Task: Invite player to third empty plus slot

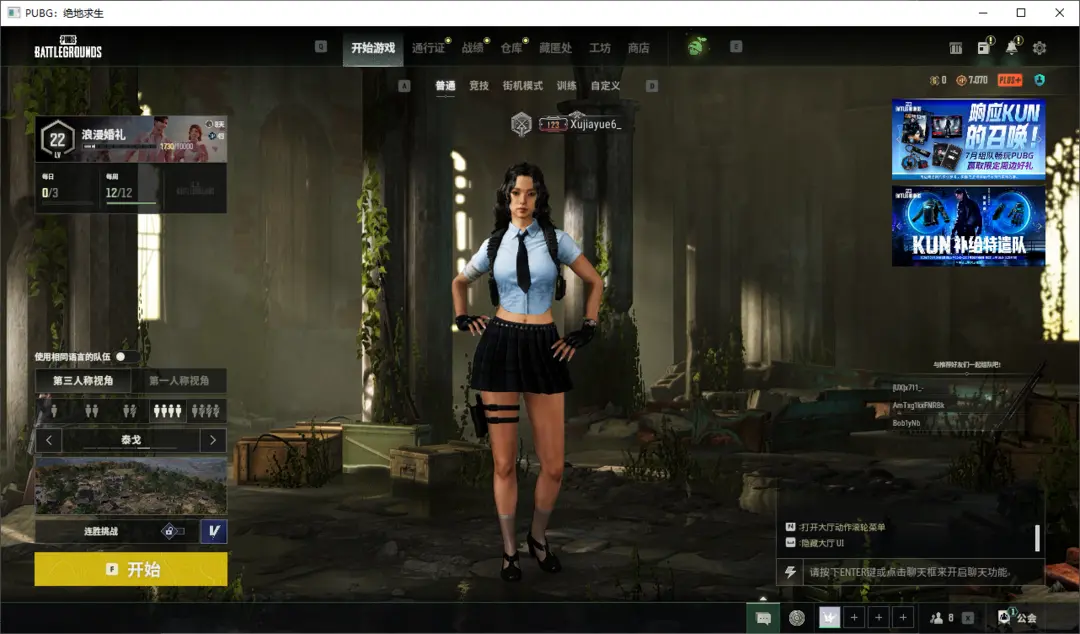Action: pos(903,617)
